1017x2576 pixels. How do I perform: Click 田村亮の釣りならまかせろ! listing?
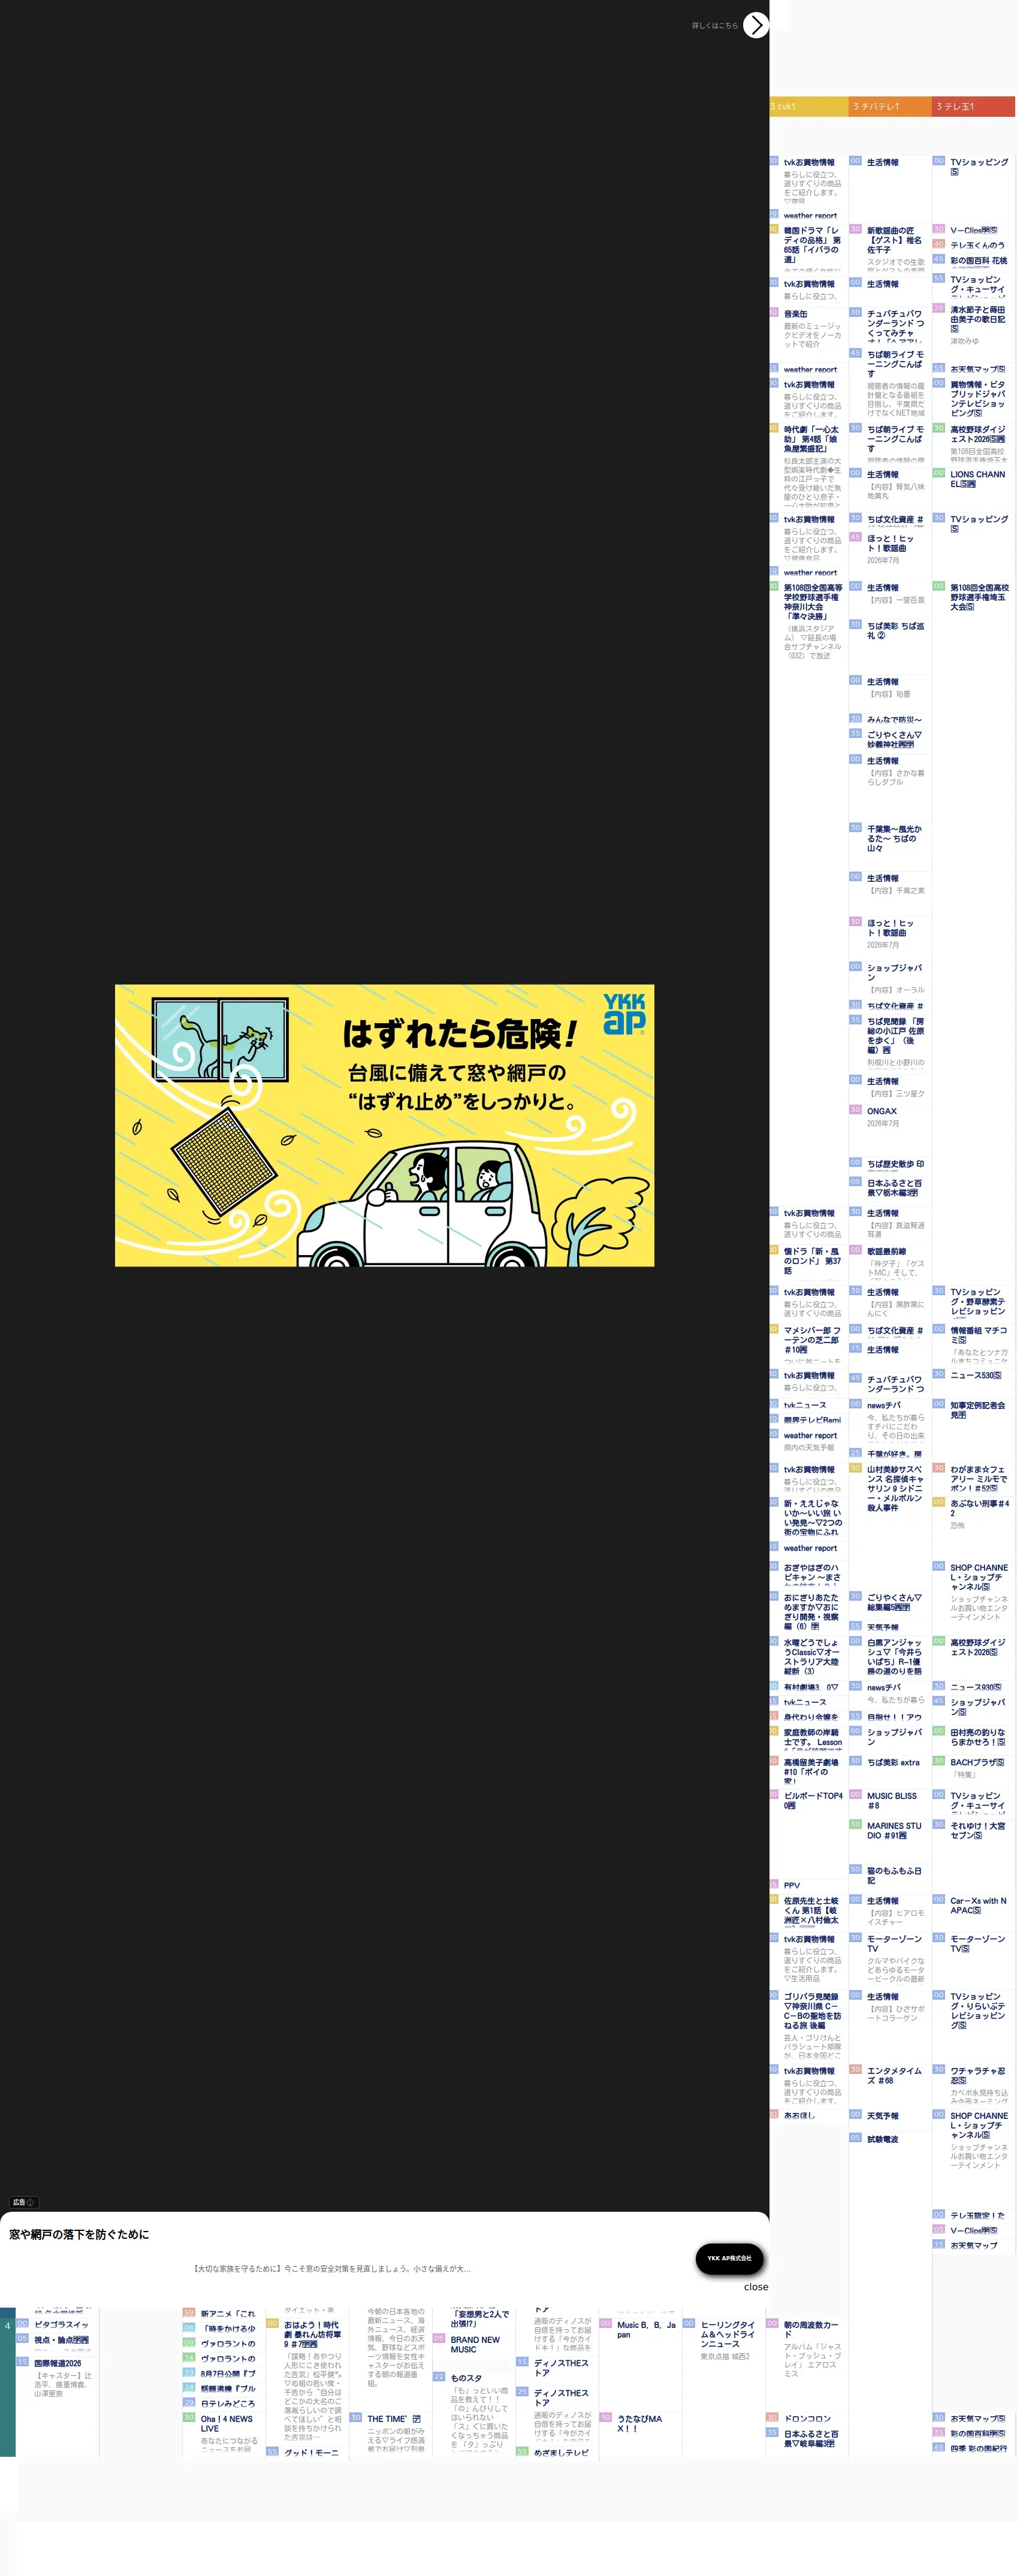pos(978,1737)
